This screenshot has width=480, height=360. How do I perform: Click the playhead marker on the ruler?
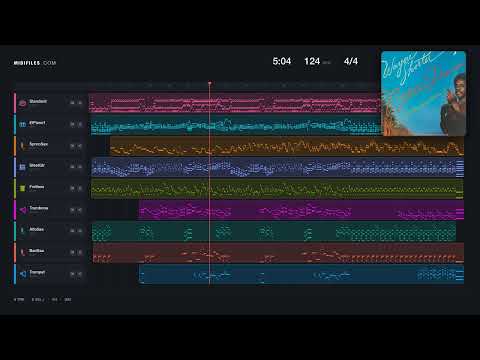click(x=210, y=83)
